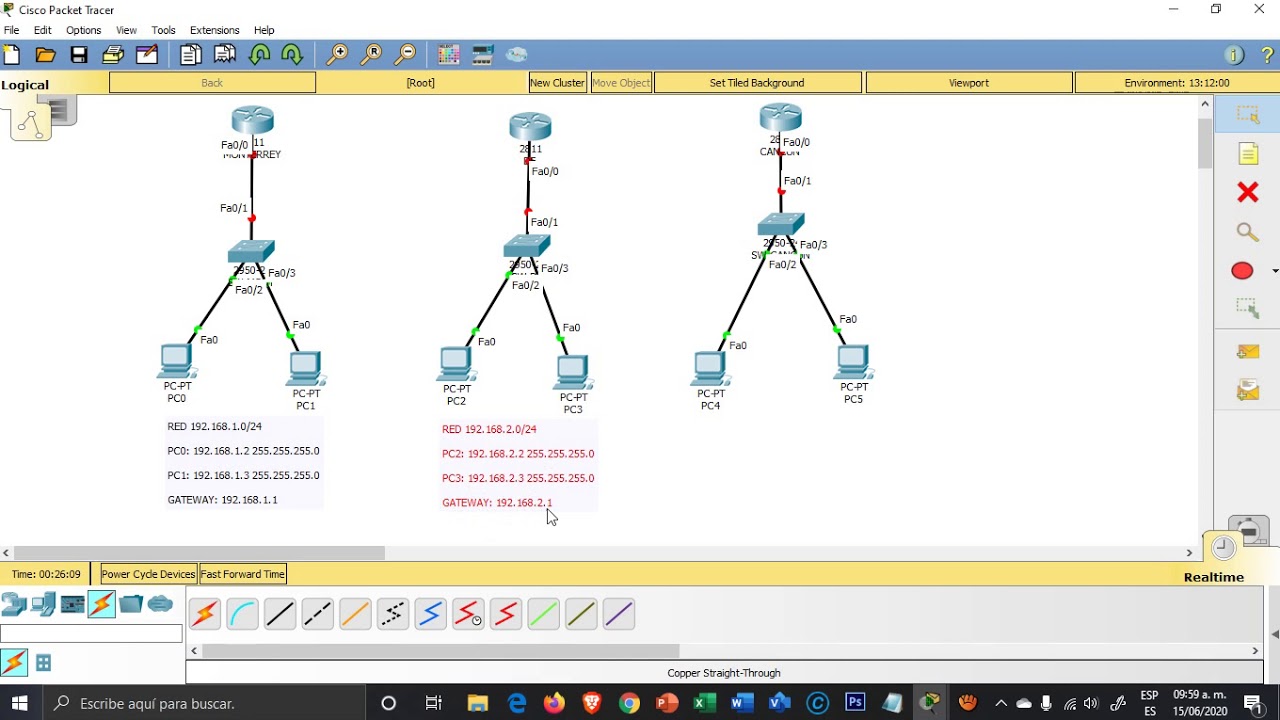Click the New file icon
This screenshot has height=720, width=1280.
(12, 55)
